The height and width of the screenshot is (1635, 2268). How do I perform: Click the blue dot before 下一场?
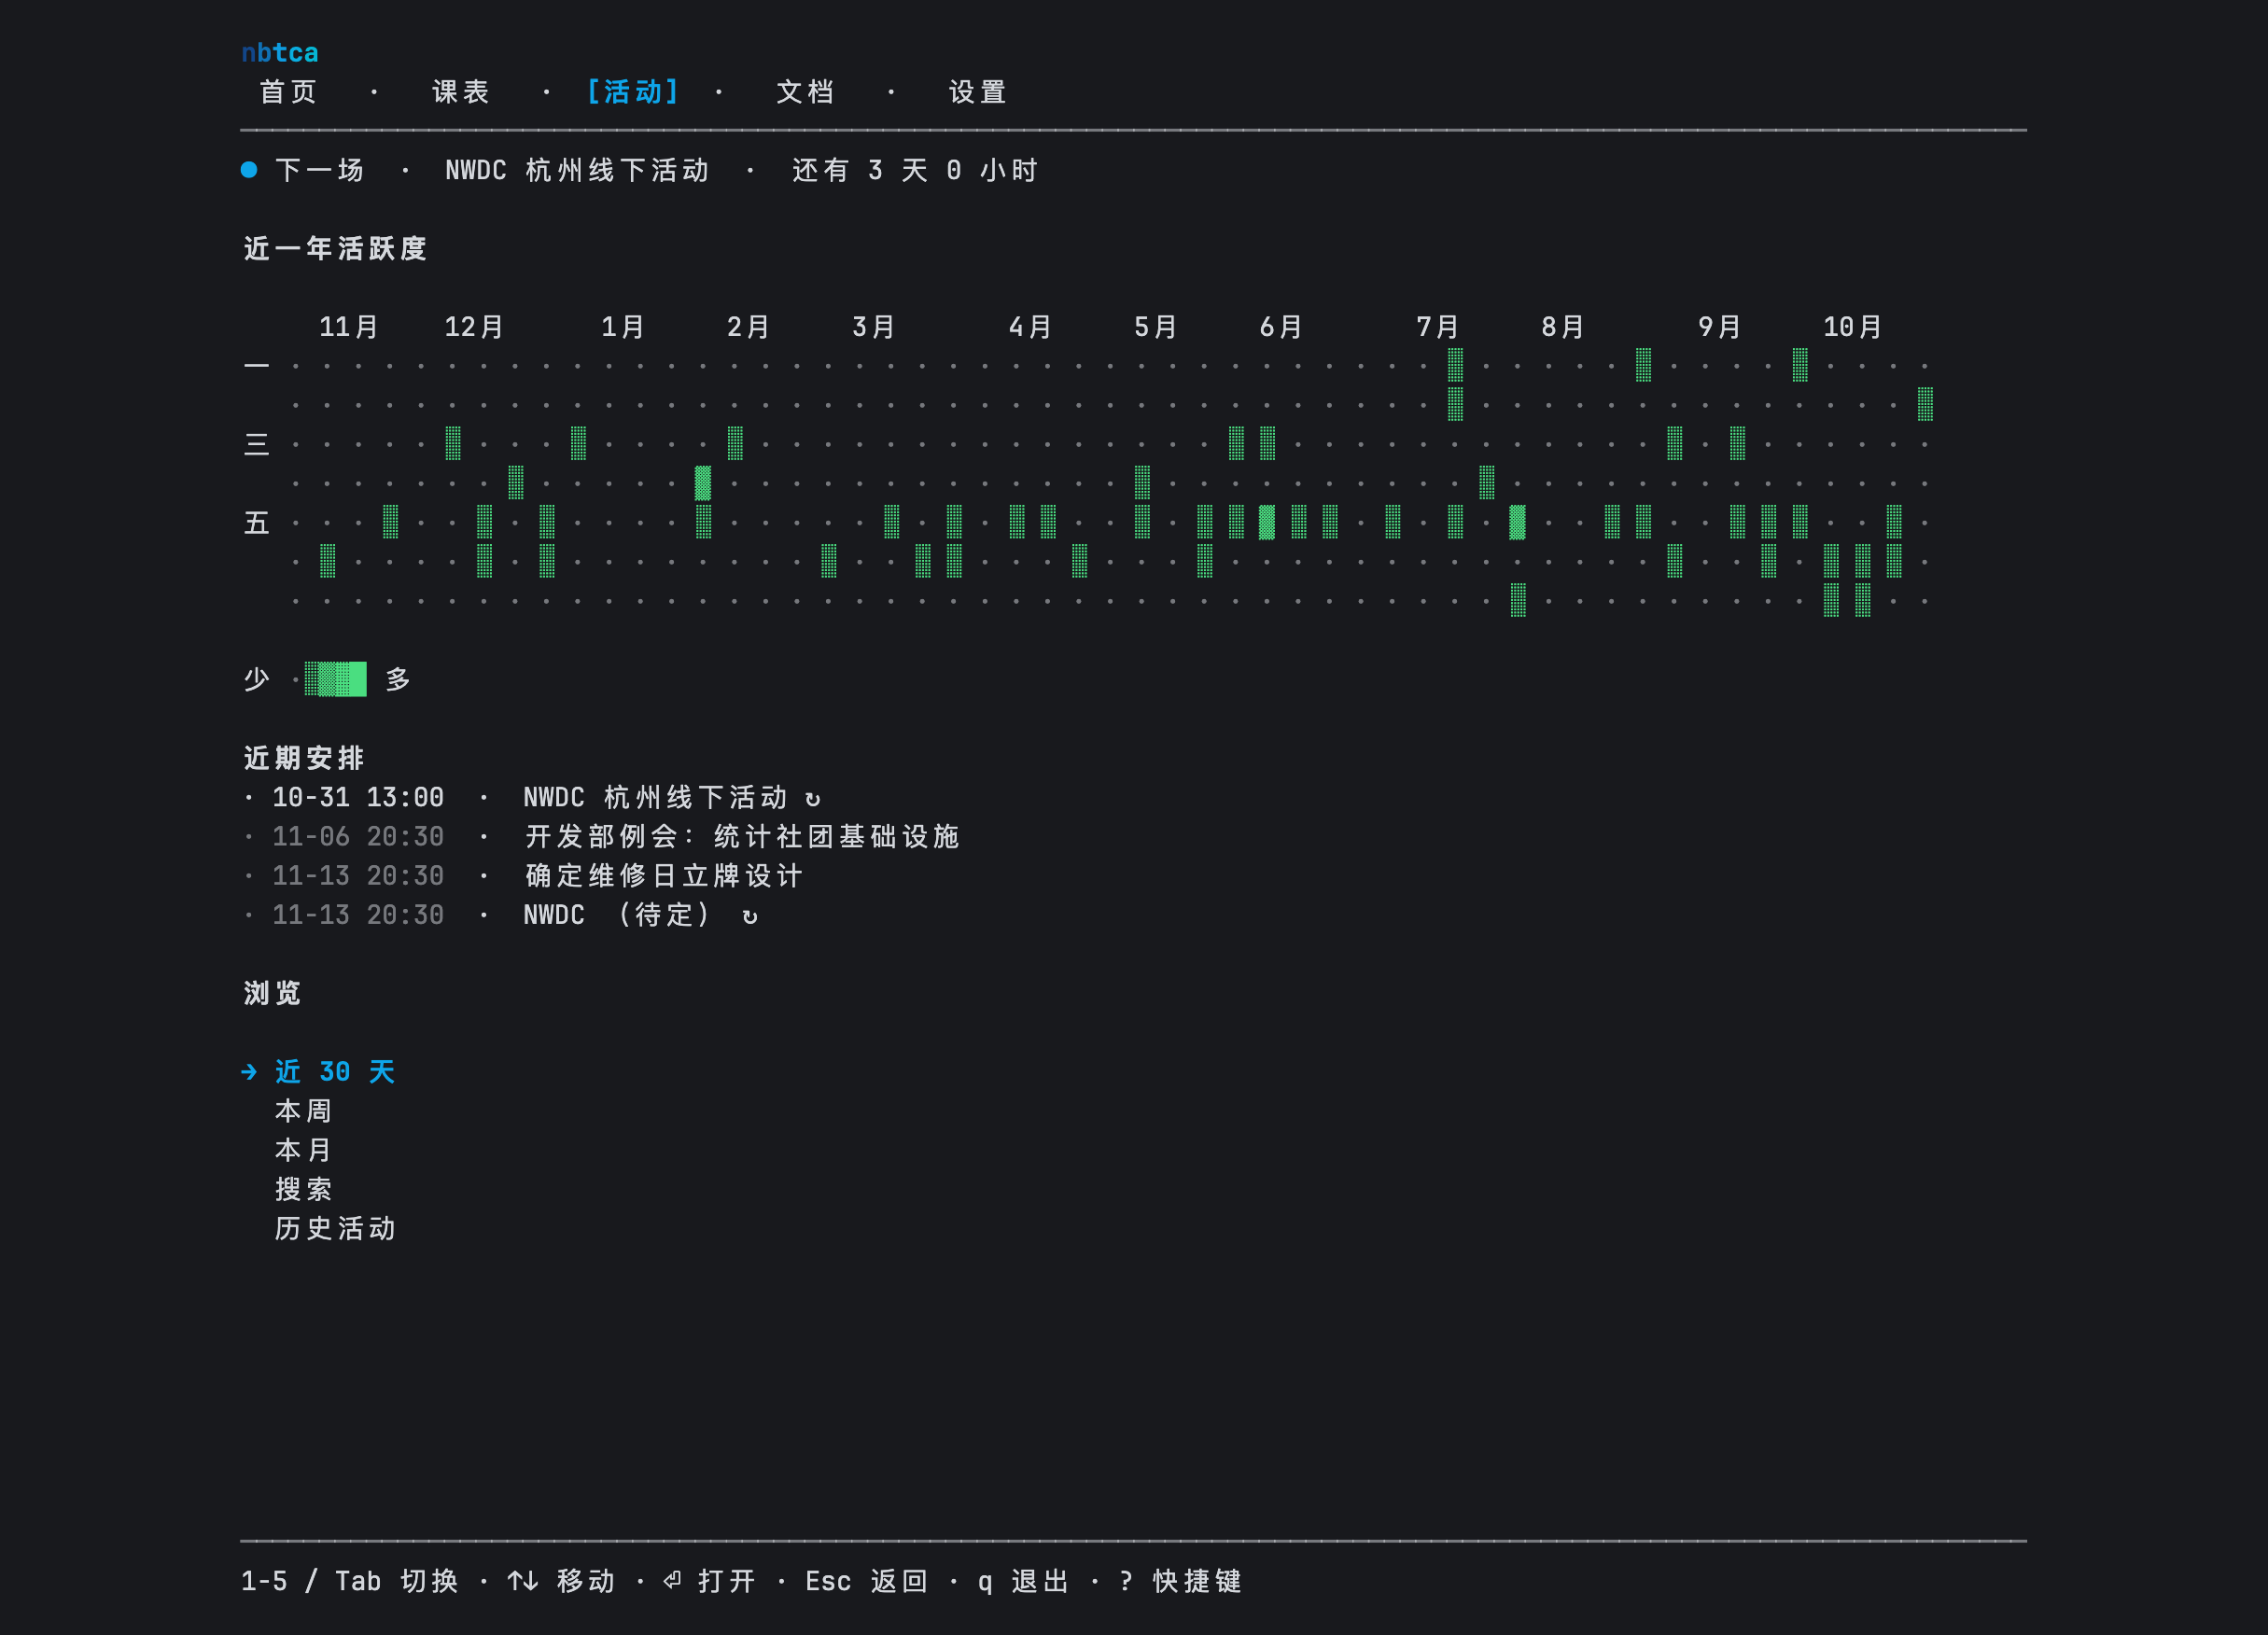pos(249,170)
